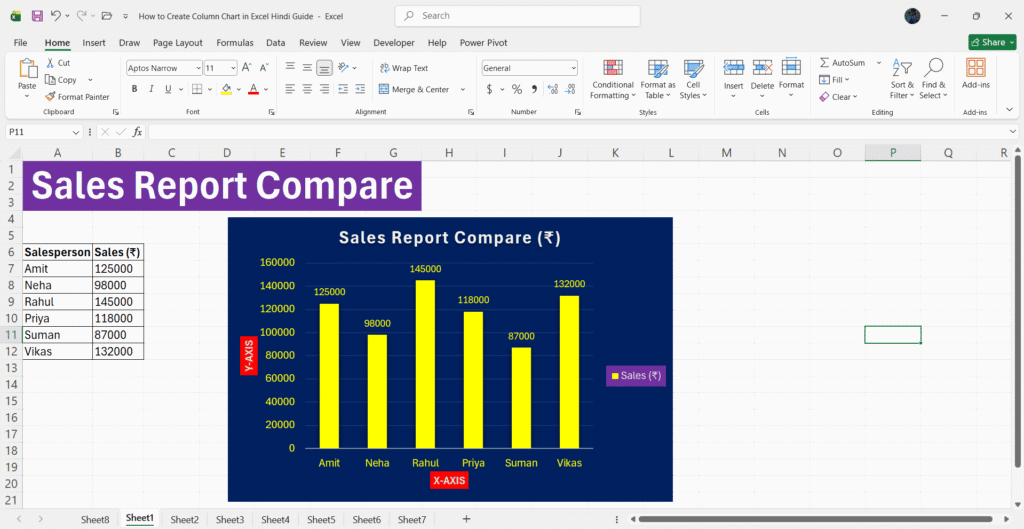Toggle underline formatting
This screenshot has height=529, width=1024.
pyautogui.click(x=168, y=89)
